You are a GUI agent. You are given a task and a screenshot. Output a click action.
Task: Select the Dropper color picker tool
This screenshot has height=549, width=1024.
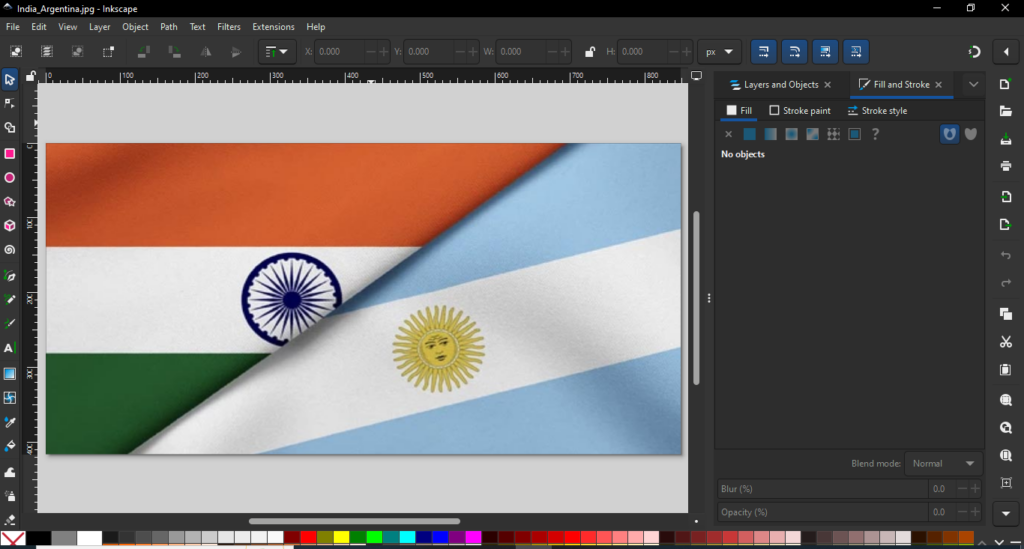coord(10,423)
